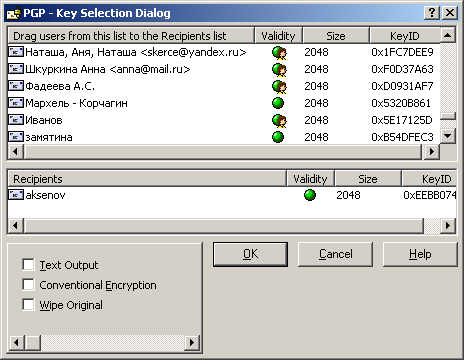This screenshot has width=464, height=360.
Task: Click right arrow of options panel scrollbar
Action: [x=192, y=342]
